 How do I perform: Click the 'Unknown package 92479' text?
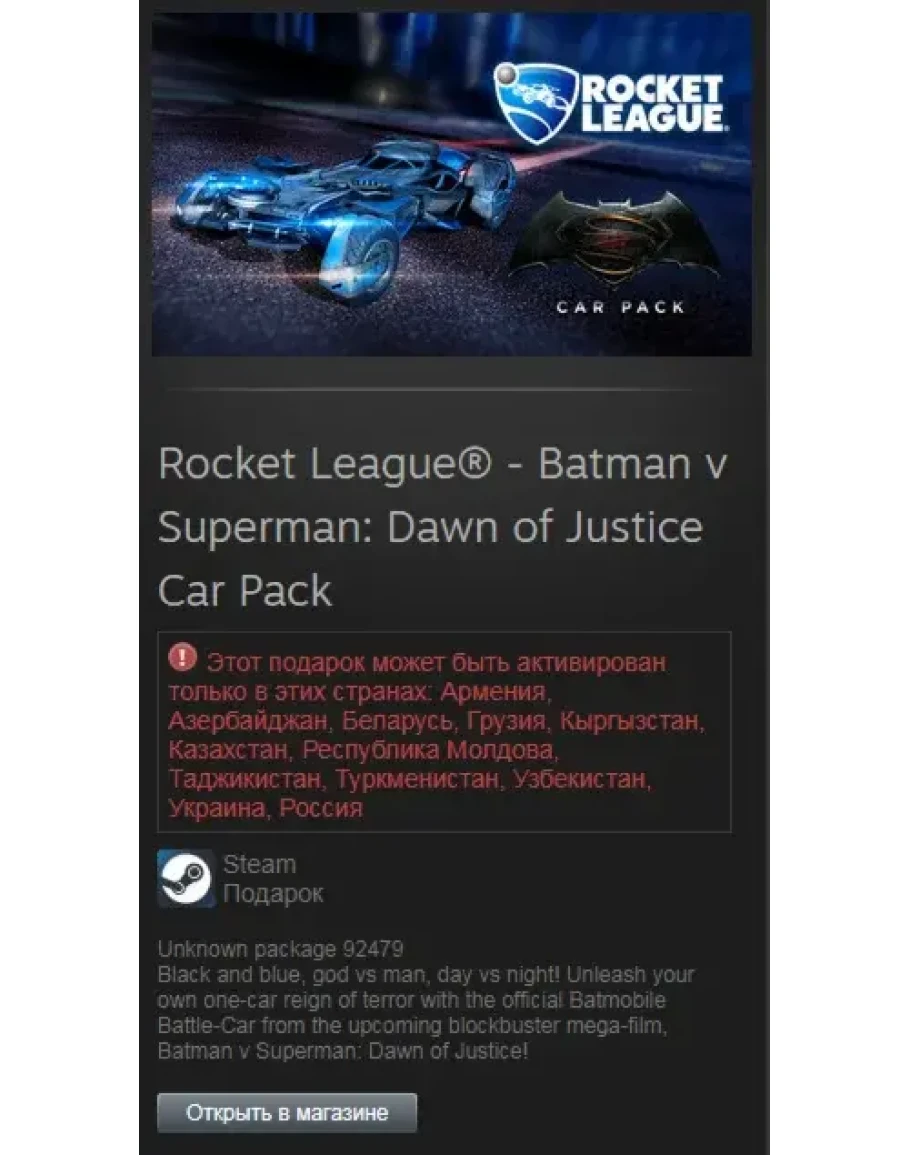(281, 949)
